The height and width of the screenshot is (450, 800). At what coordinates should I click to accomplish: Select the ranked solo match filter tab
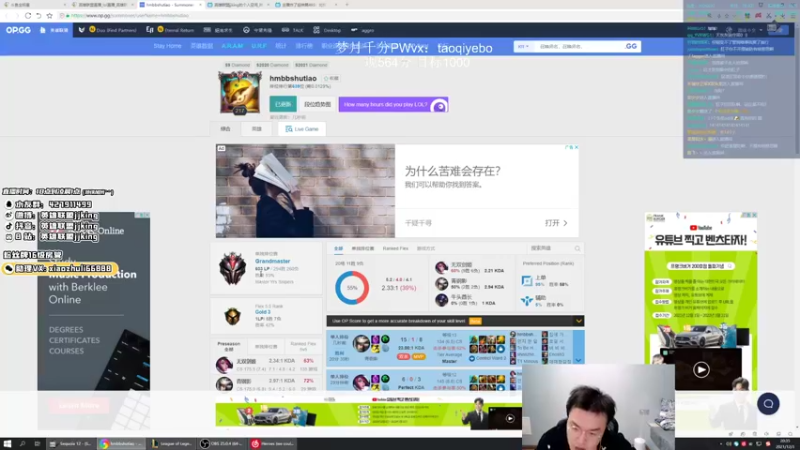[362, 248]
